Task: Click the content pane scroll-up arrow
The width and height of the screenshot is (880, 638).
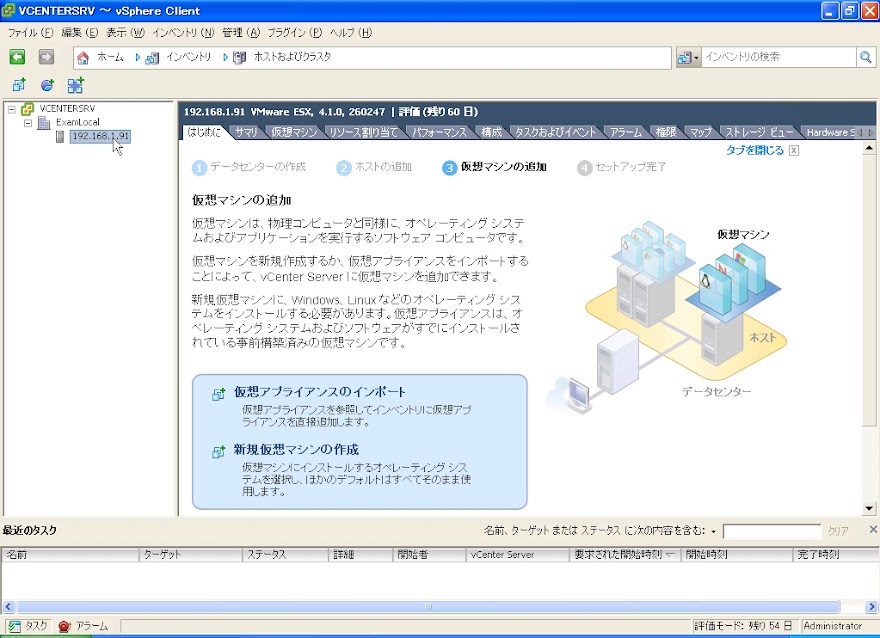Action: pos(869,148)
